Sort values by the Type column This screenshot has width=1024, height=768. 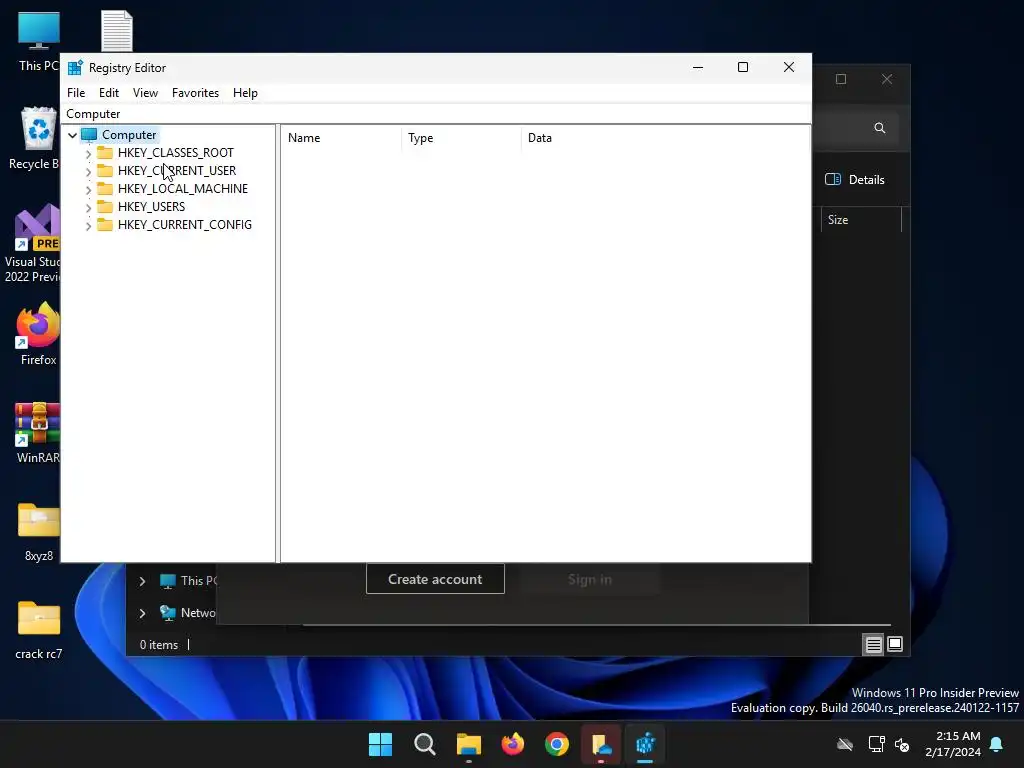click(461, 138)
